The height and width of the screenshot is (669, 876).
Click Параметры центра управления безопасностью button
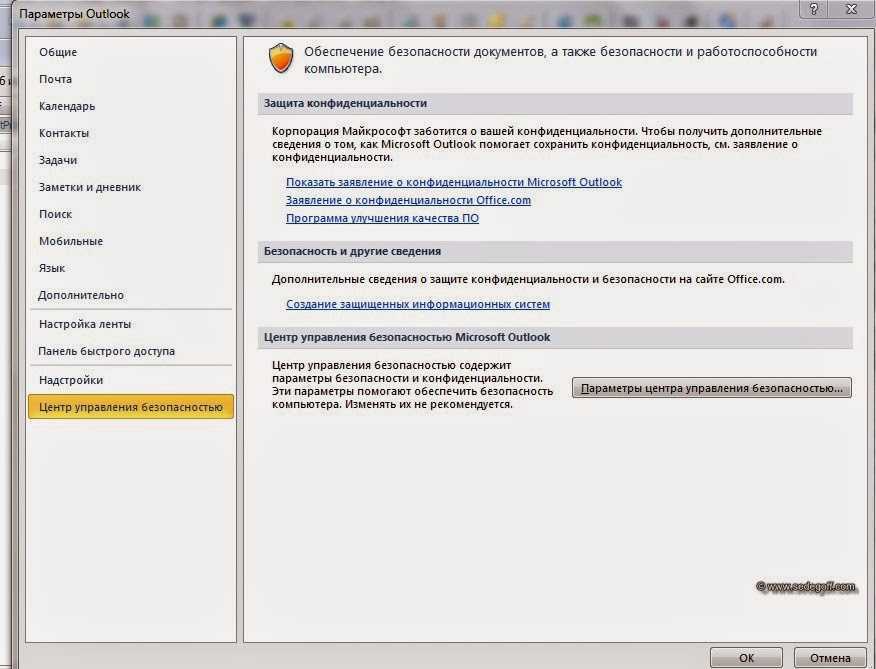pyautogui.click(x=711, y=388)
